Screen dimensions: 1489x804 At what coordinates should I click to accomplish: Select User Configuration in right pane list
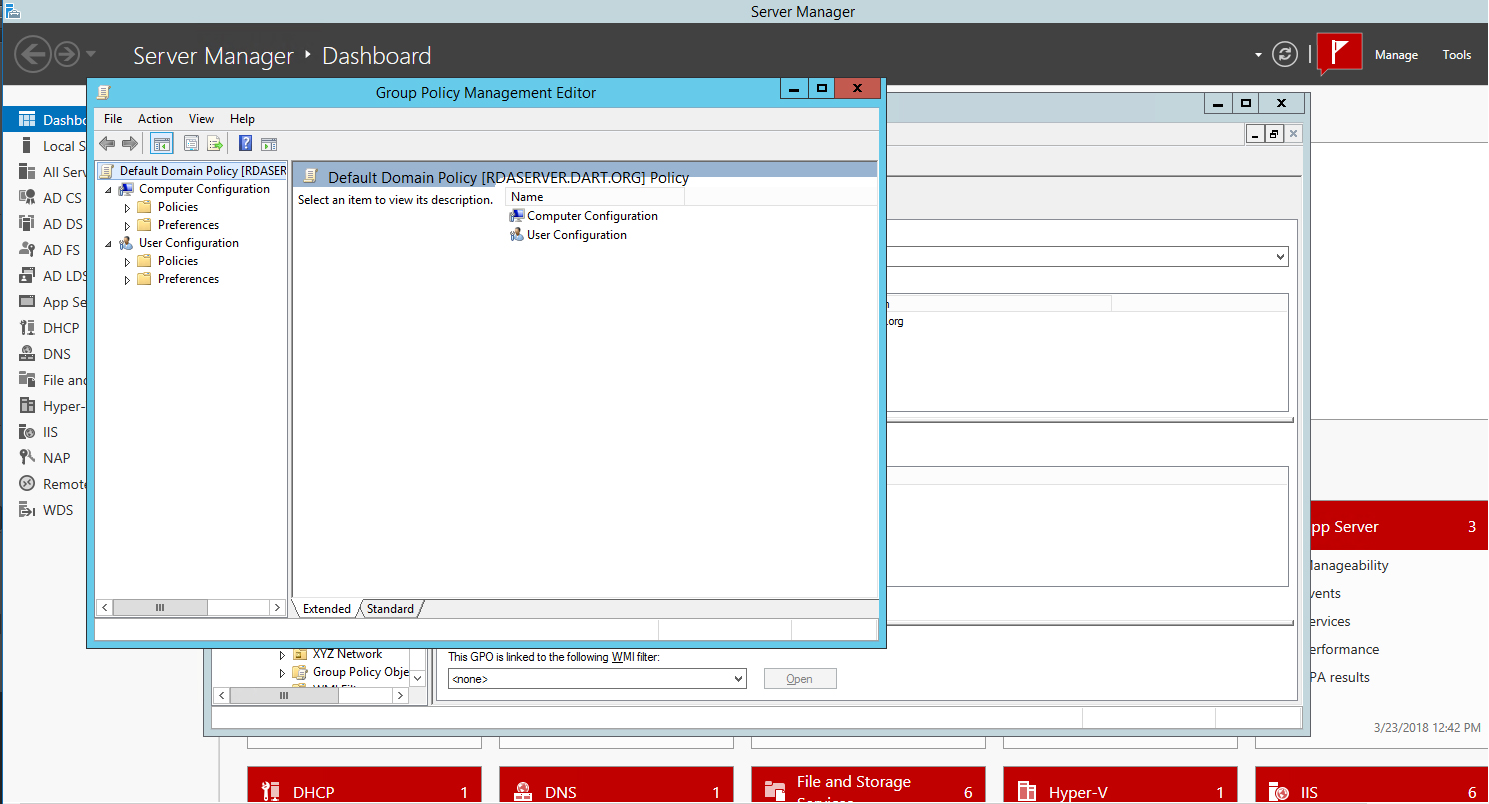tap(568, 235)
